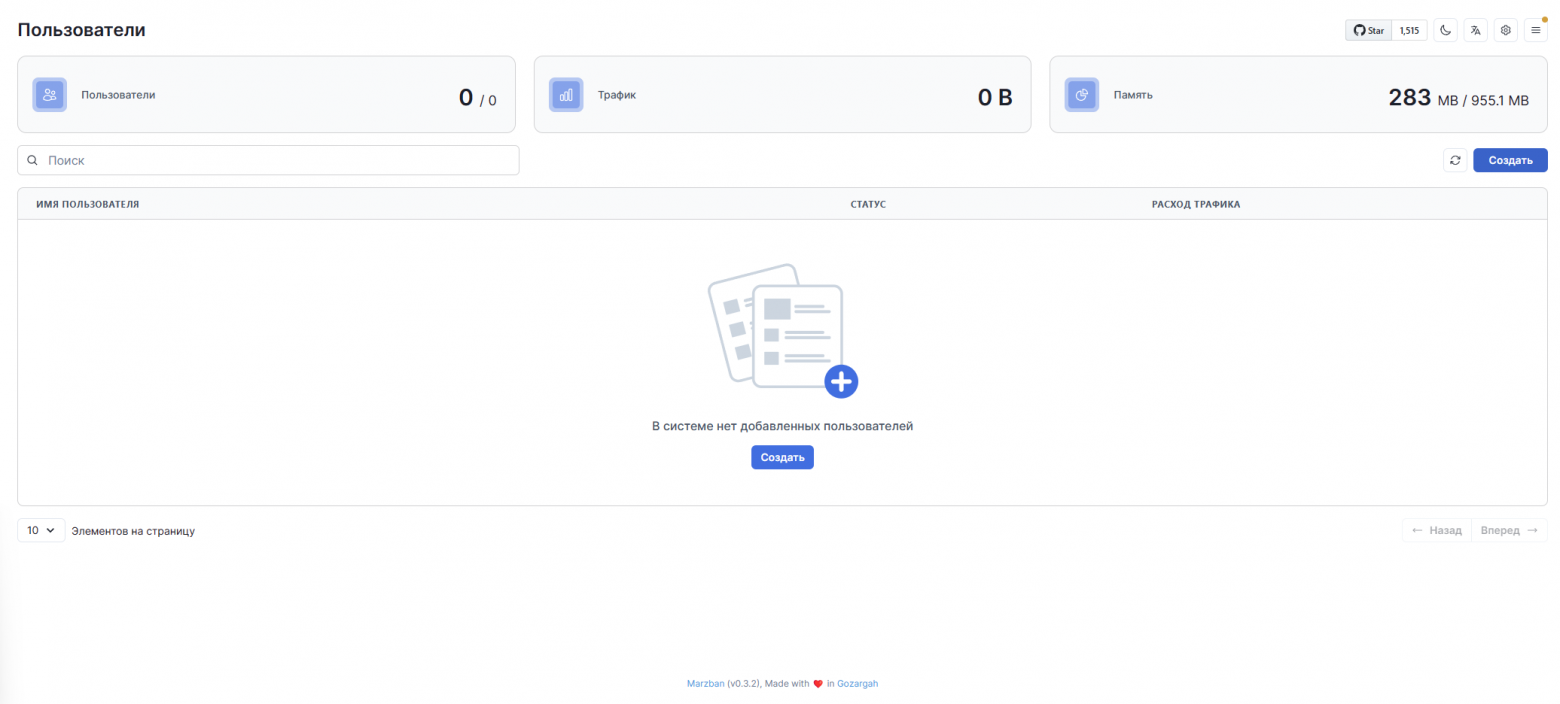Open the language translation selector
The width and height of the screenshot is (1560, 704).
[1475, 30]
